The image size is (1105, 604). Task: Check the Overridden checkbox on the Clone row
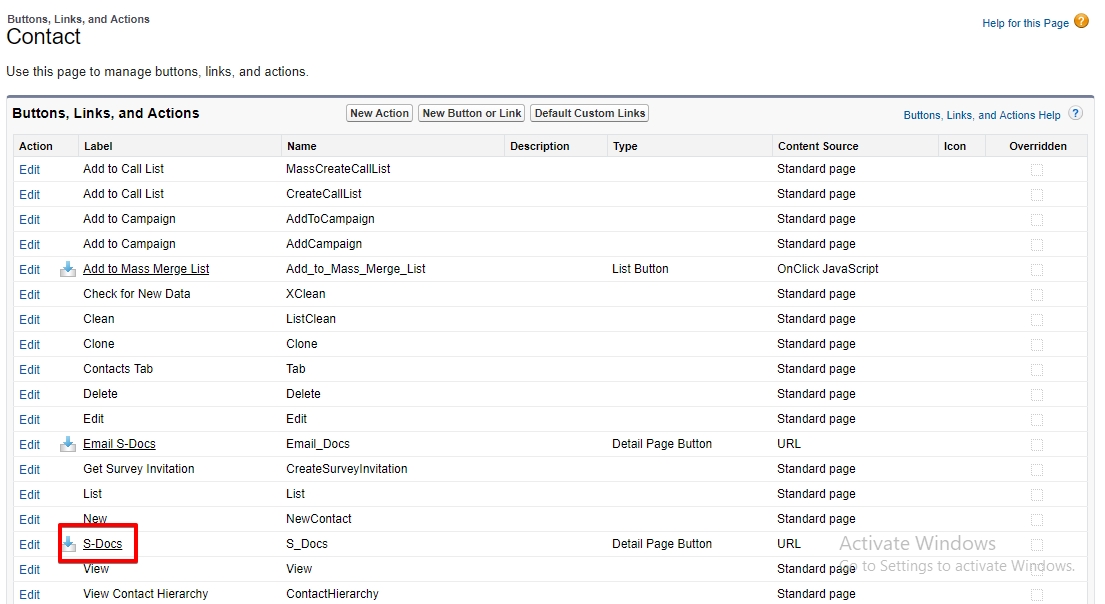click(1037, 344)
